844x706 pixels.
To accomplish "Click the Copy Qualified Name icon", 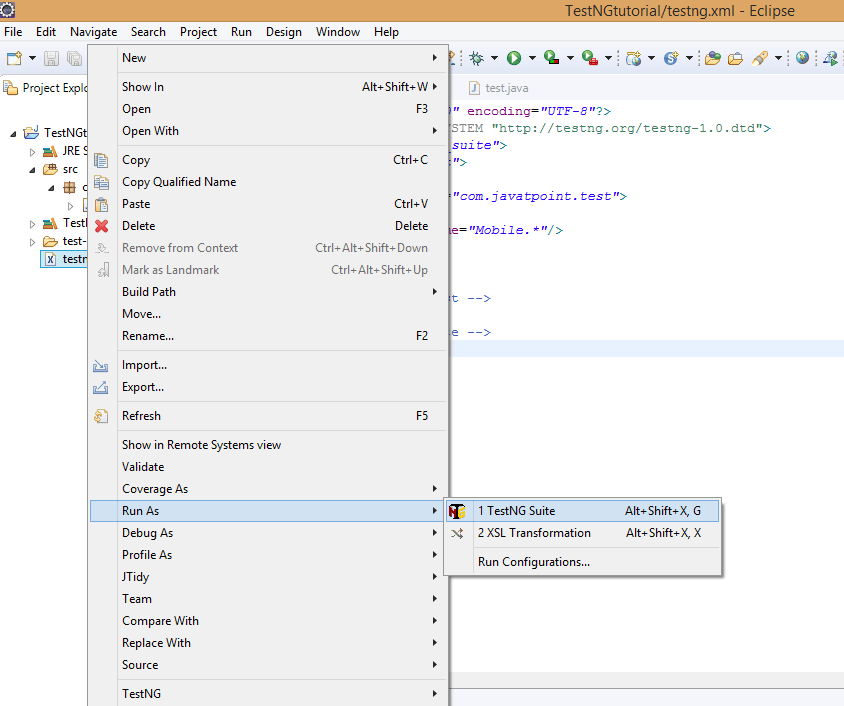I will [101, 182].
